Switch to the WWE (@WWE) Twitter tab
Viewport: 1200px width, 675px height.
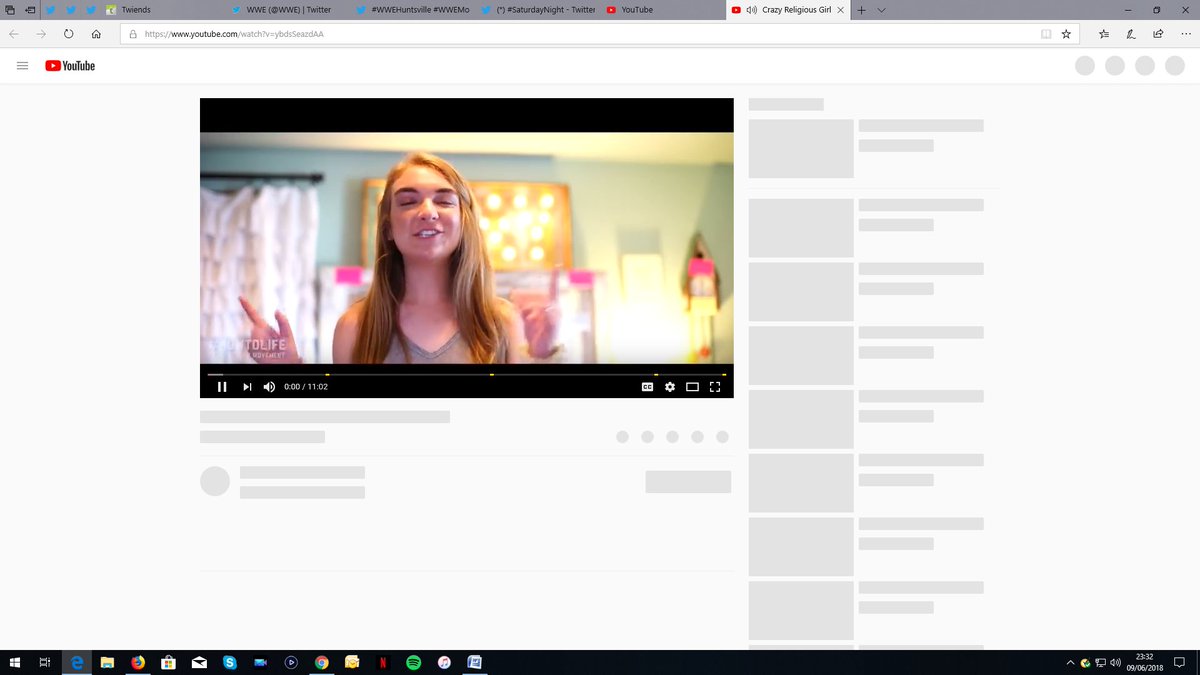click(288, 10)
